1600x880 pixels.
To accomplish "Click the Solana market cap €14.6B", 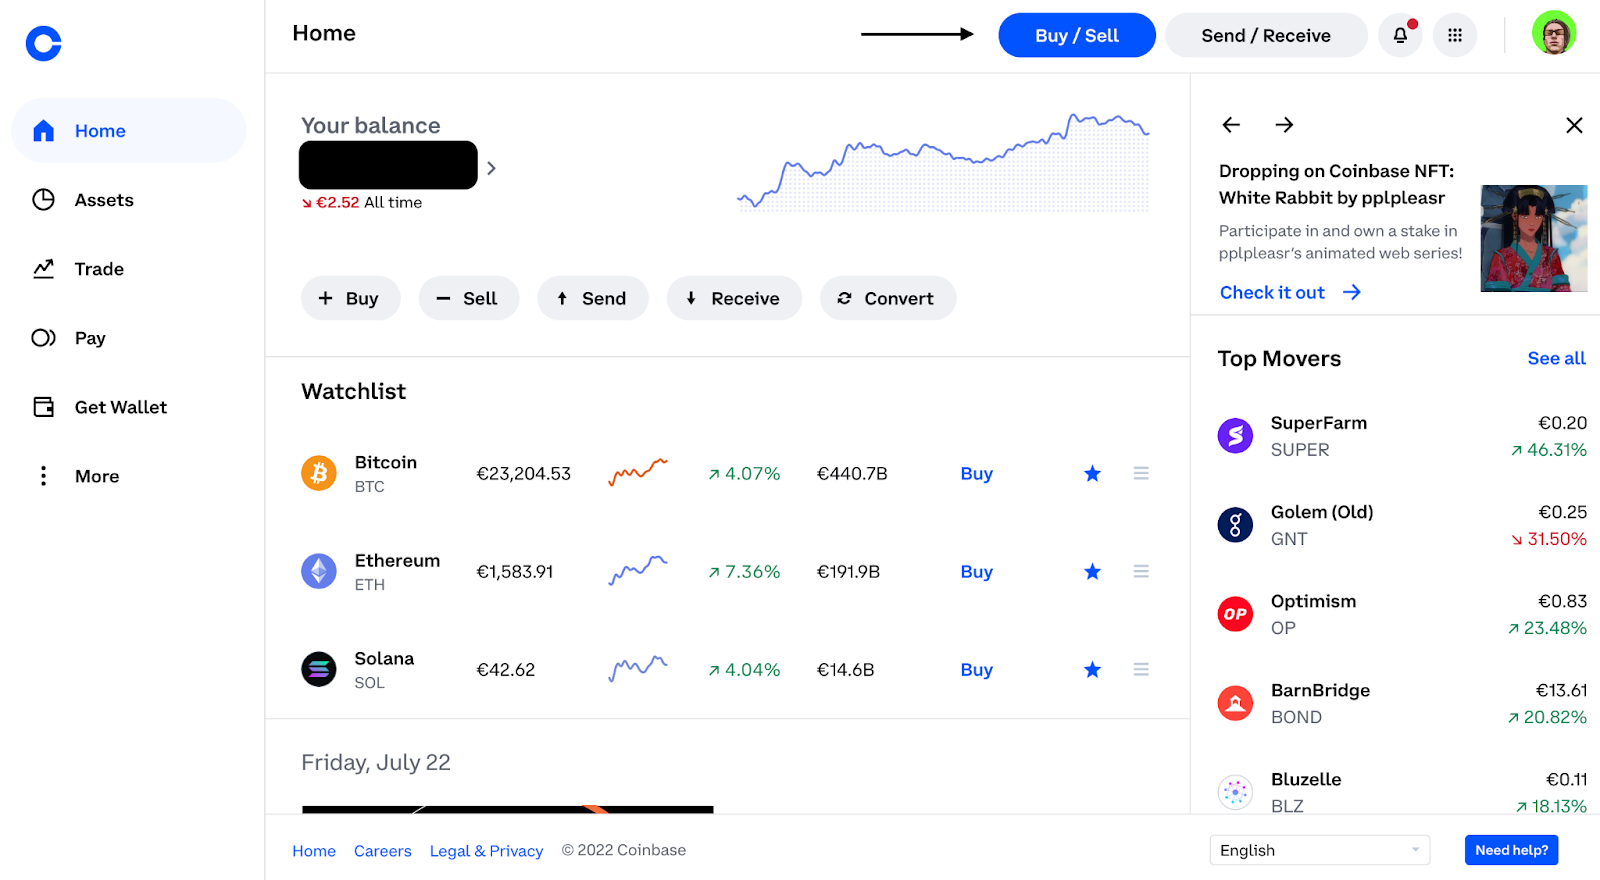I will pos(845,669).
